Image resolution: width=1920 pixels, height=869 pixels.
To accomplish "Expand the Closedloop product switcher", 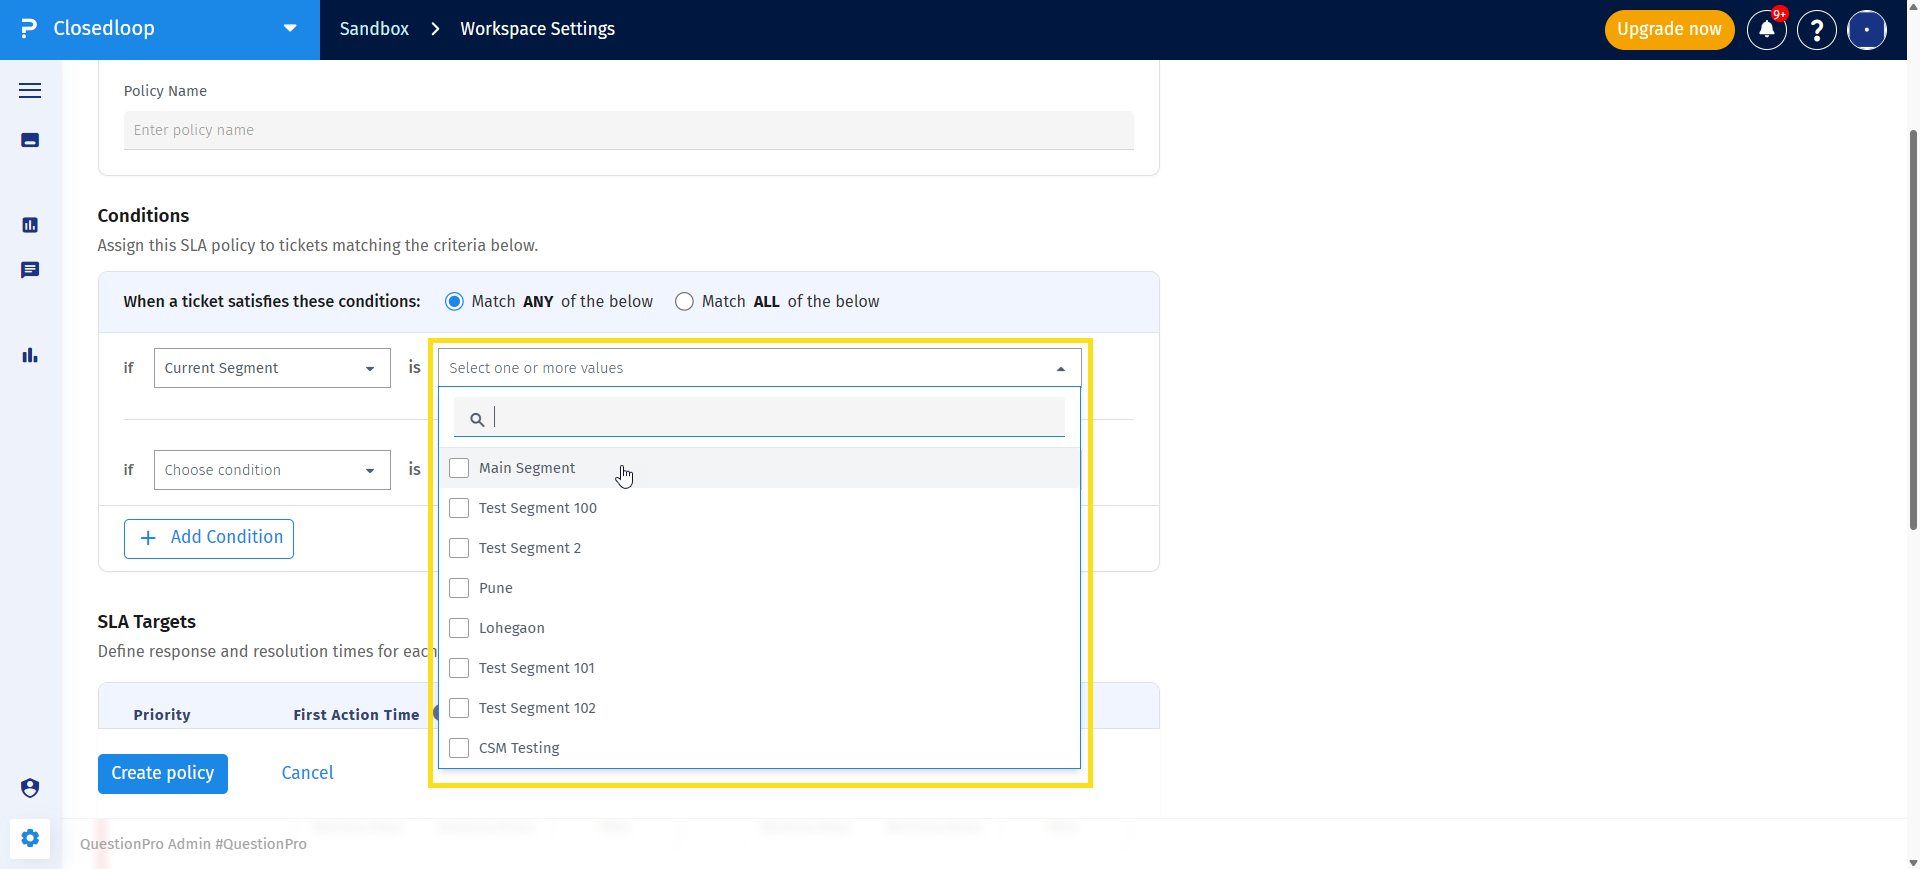I will [160, 29].
